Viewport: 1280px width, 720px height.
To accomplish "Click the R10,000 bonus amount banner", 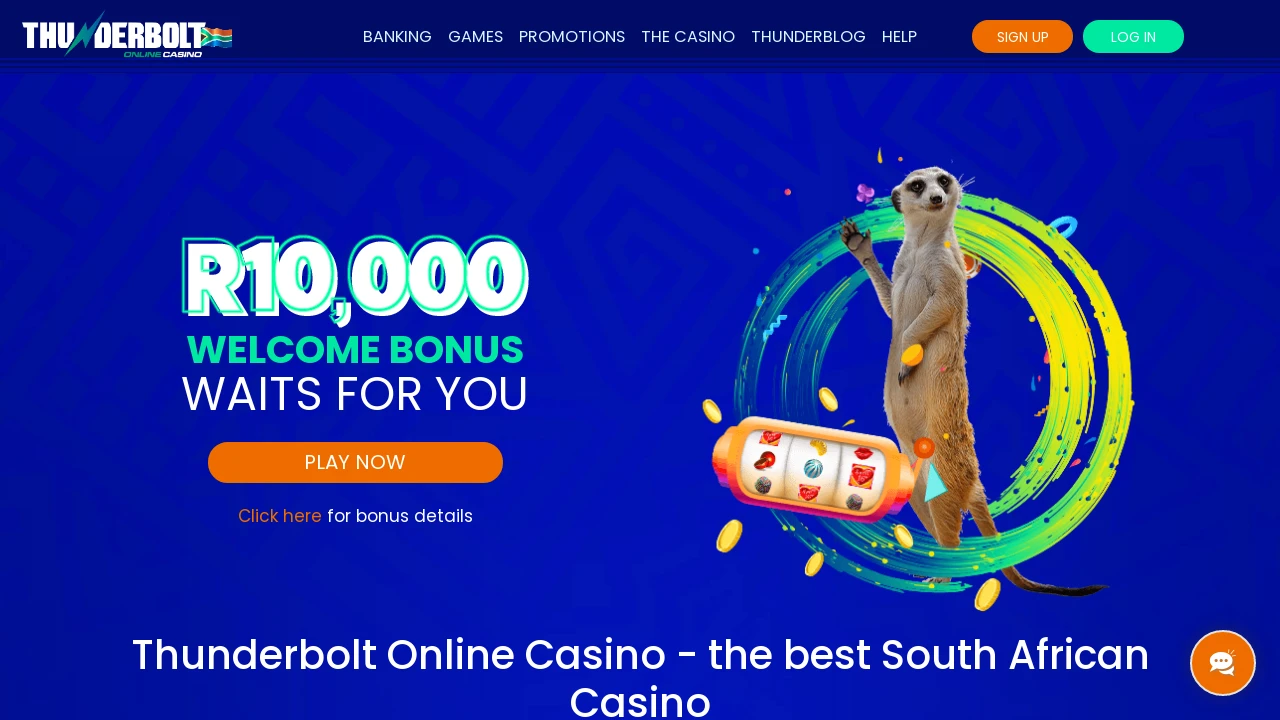I will point(355,279).
